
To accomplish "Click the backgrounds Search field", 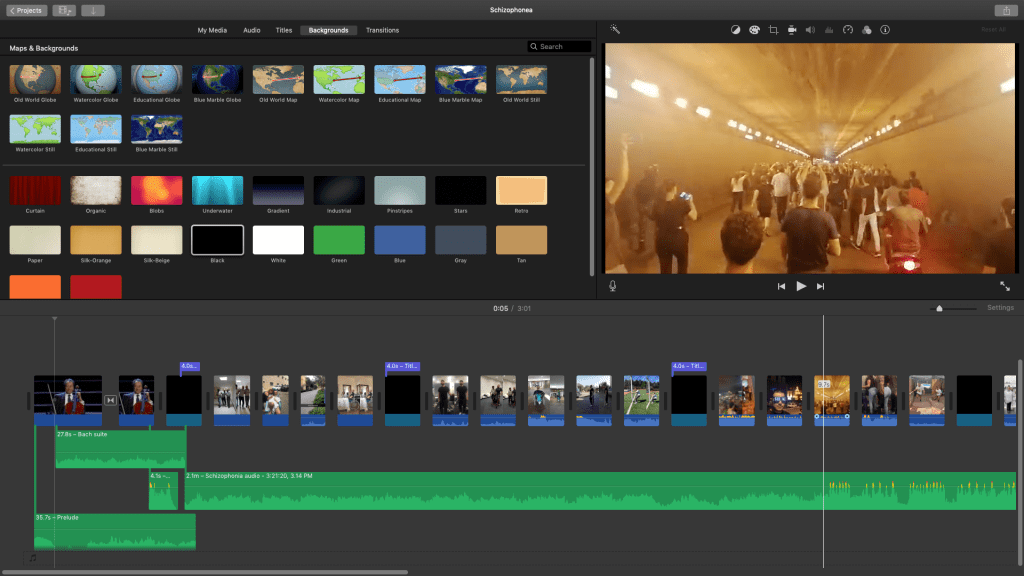I will coord(560,47).
